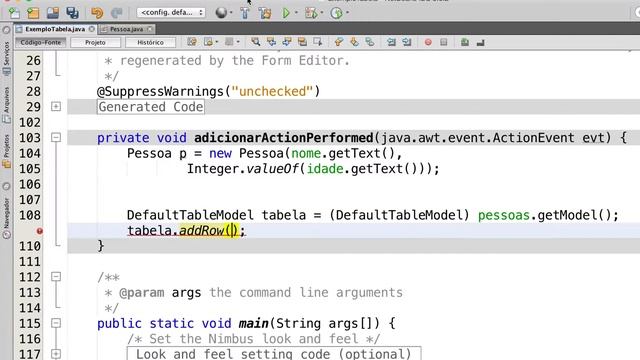Open Debug project dropdown arrow

(x=322, y=13)
